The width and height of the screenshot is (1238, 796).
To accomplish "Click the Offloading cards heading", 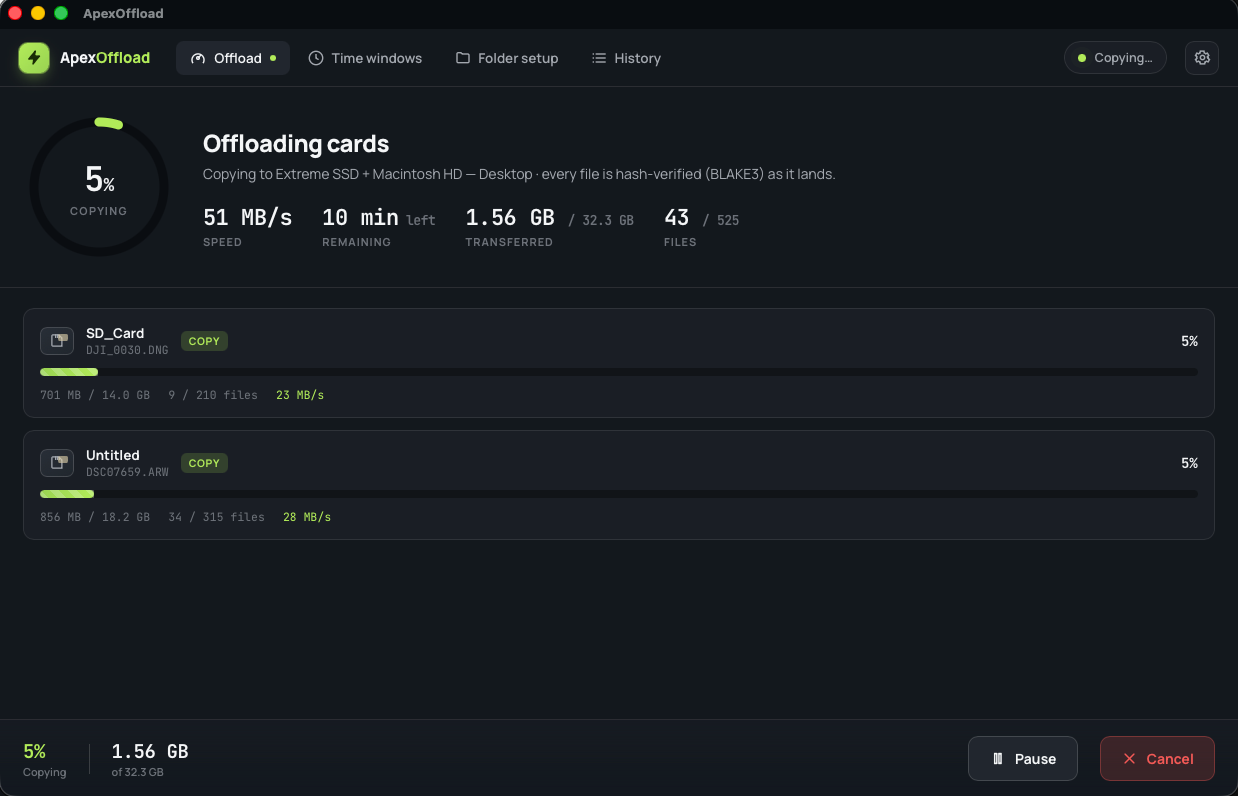I will (296, 144).
